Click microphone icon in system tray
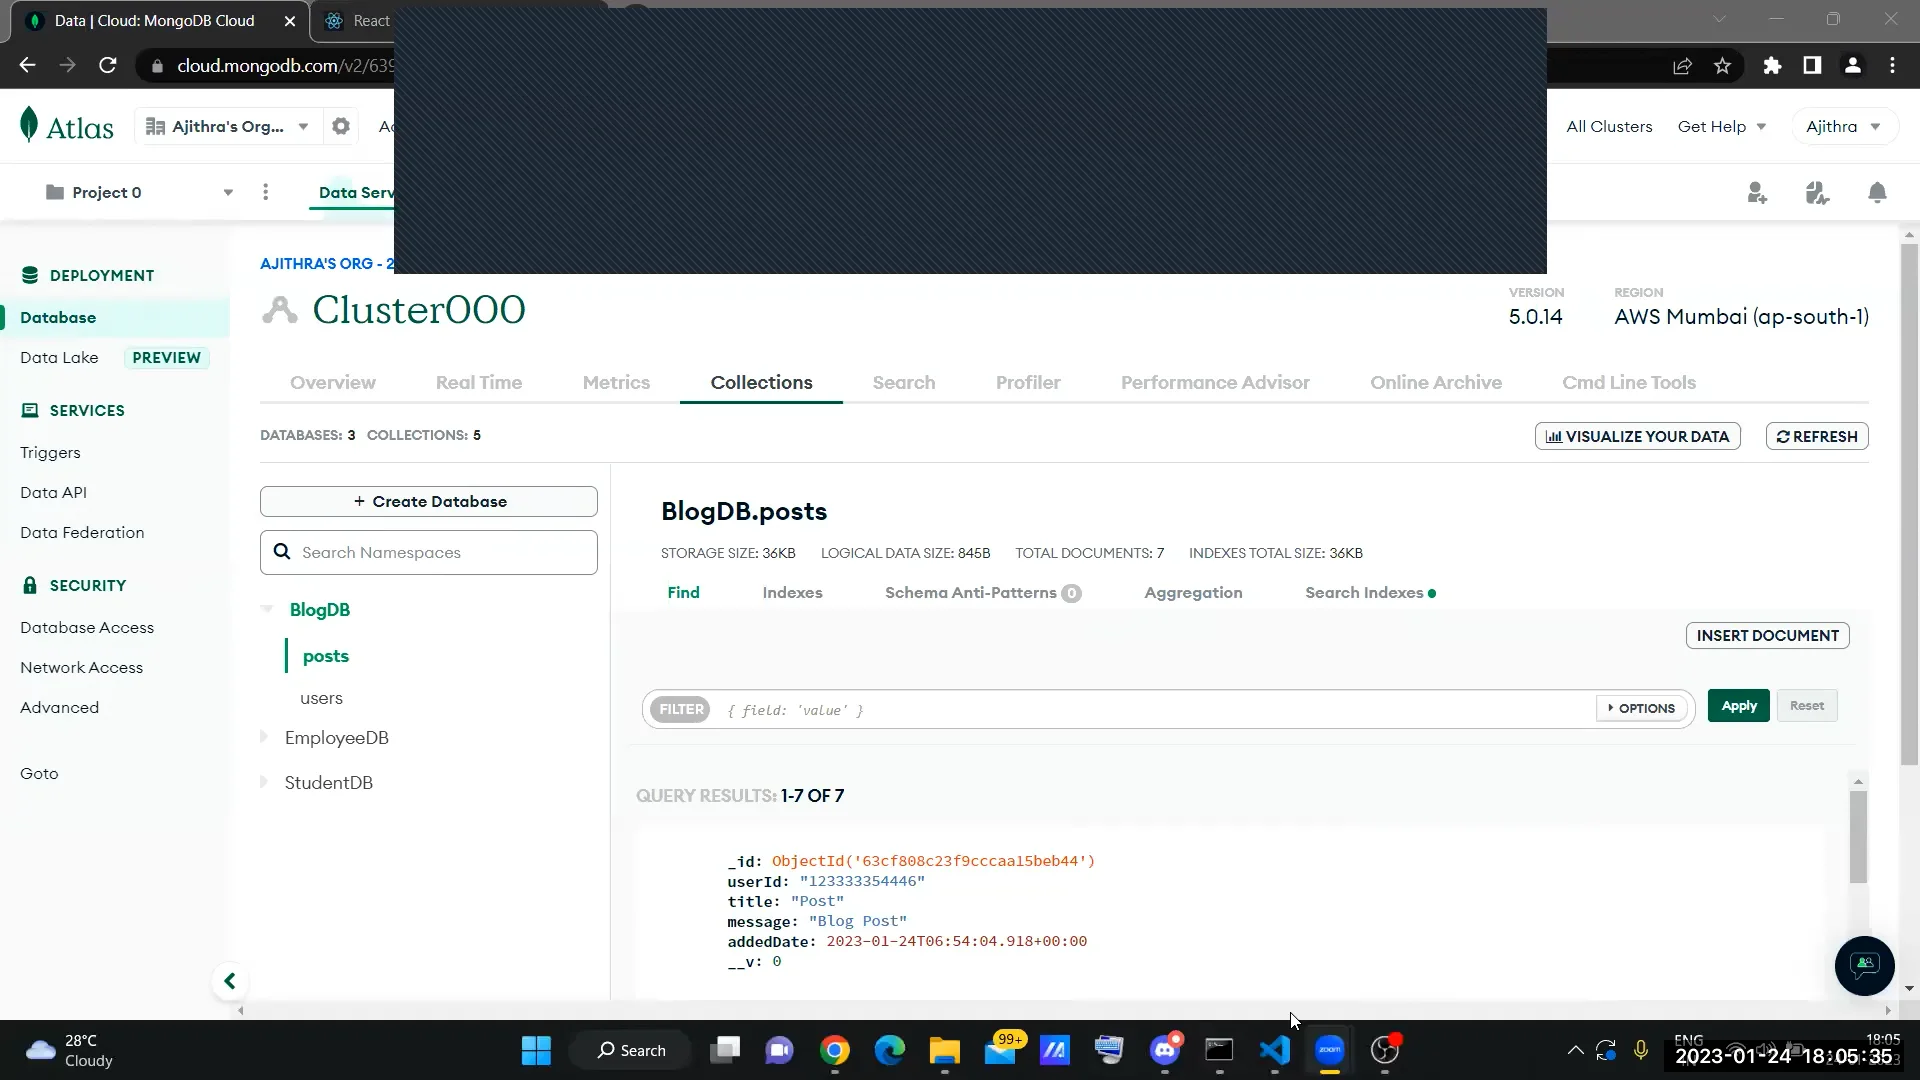The height and width of the screenshot is (1080, 1920). (x=1640, y=1050)
